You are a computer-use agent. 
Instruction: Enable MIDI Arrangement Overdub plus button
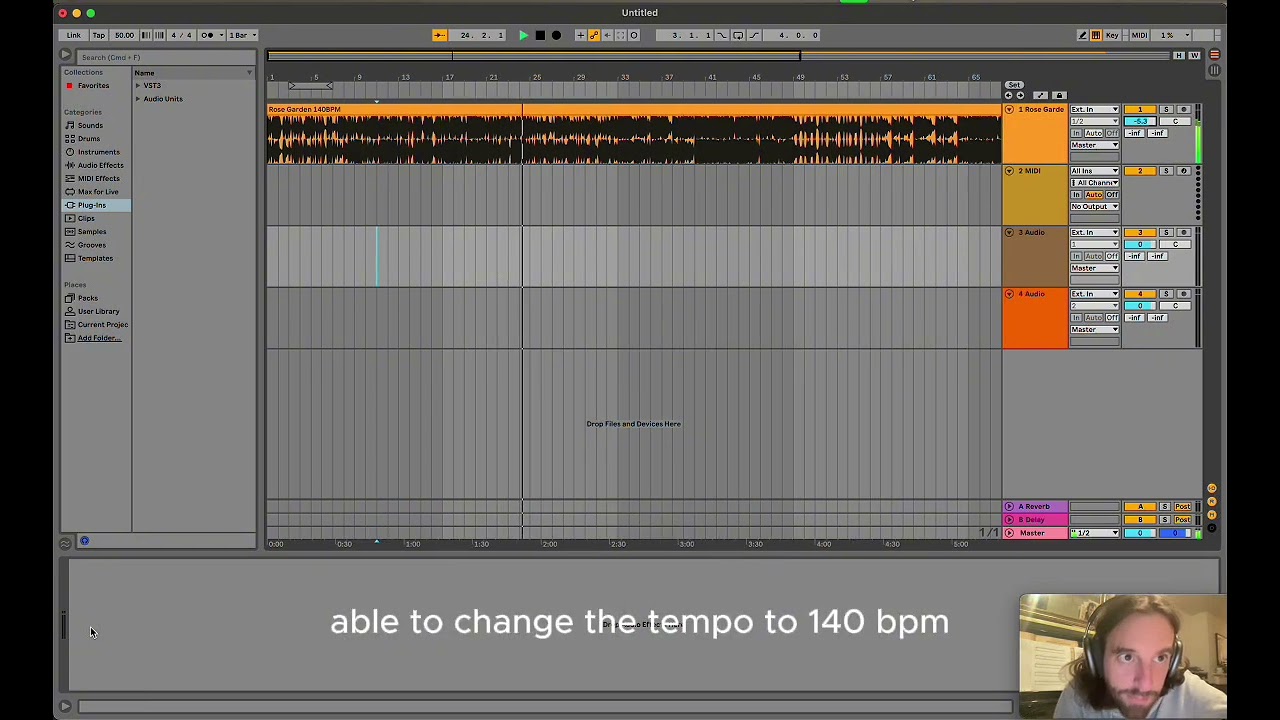tap(580, 35)
